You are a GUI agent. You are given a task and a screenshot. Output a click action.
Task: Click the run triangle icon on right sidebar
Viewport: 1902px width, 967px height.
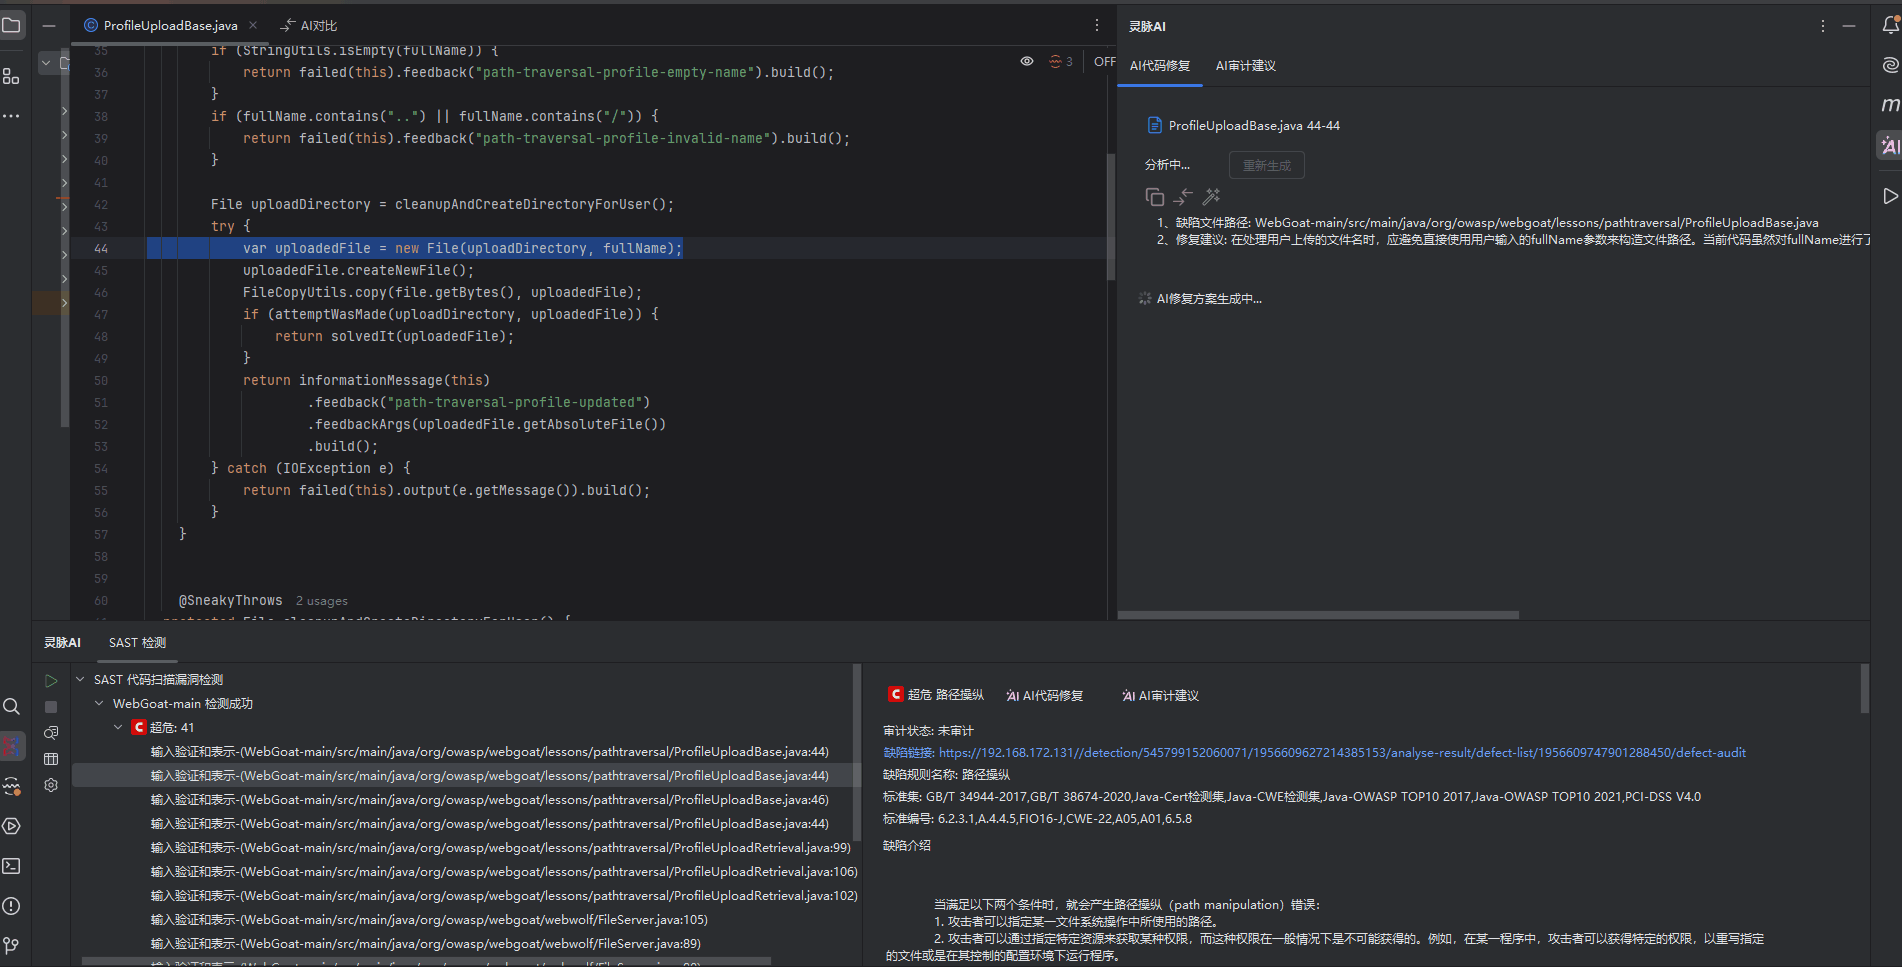pos(1890,196)
